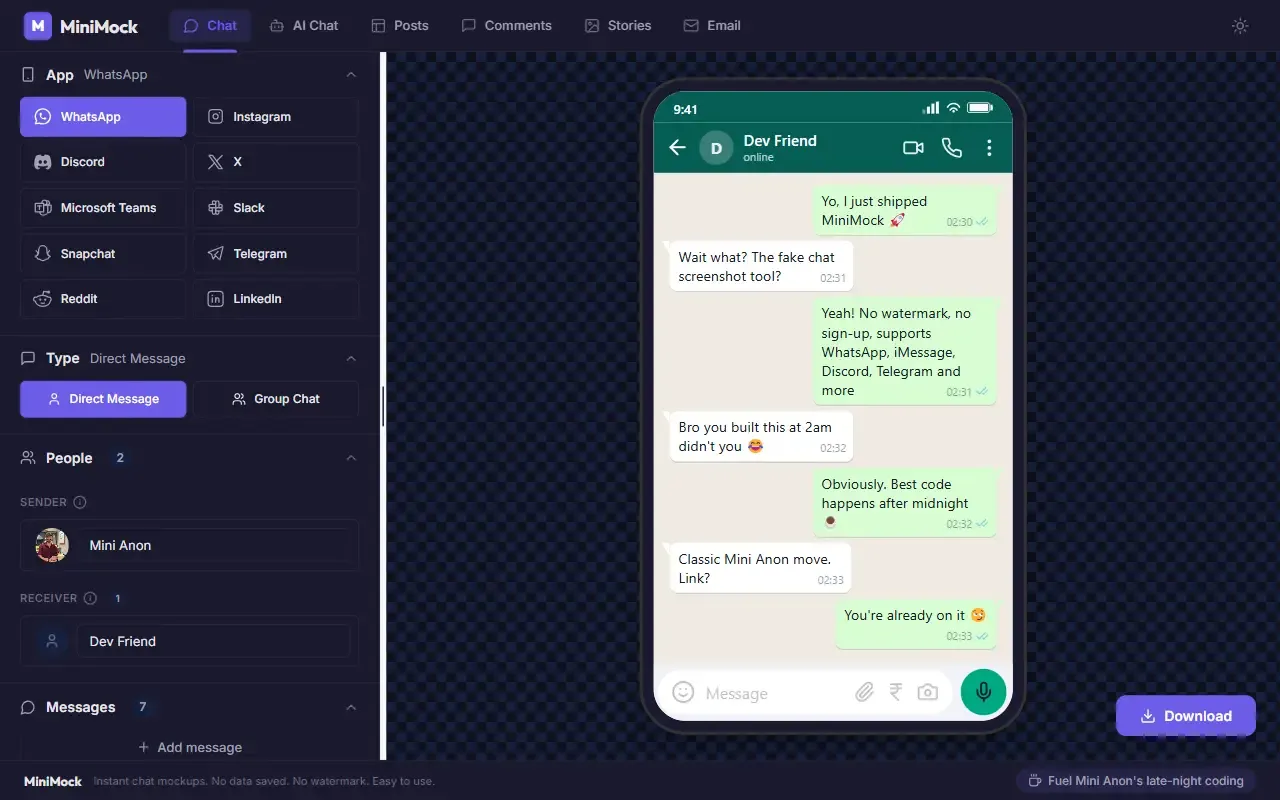
Task: Select the Telegram app option
Action: (x=276, y=254)
